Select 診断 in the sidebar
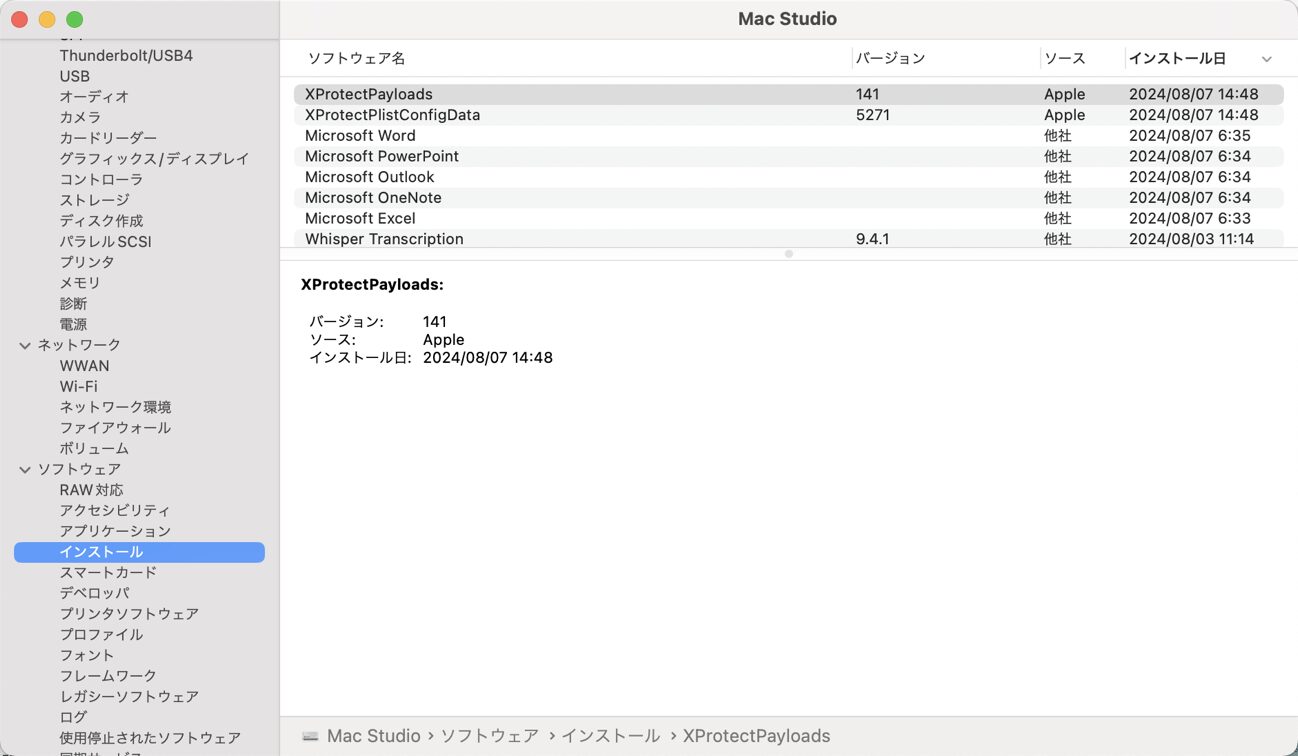1298x756 pixels. (73, 303)
